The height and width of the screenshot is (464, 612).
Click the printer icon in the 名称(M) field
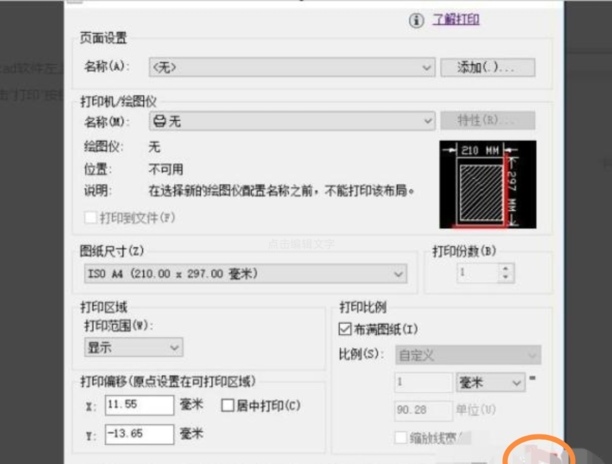159,121
